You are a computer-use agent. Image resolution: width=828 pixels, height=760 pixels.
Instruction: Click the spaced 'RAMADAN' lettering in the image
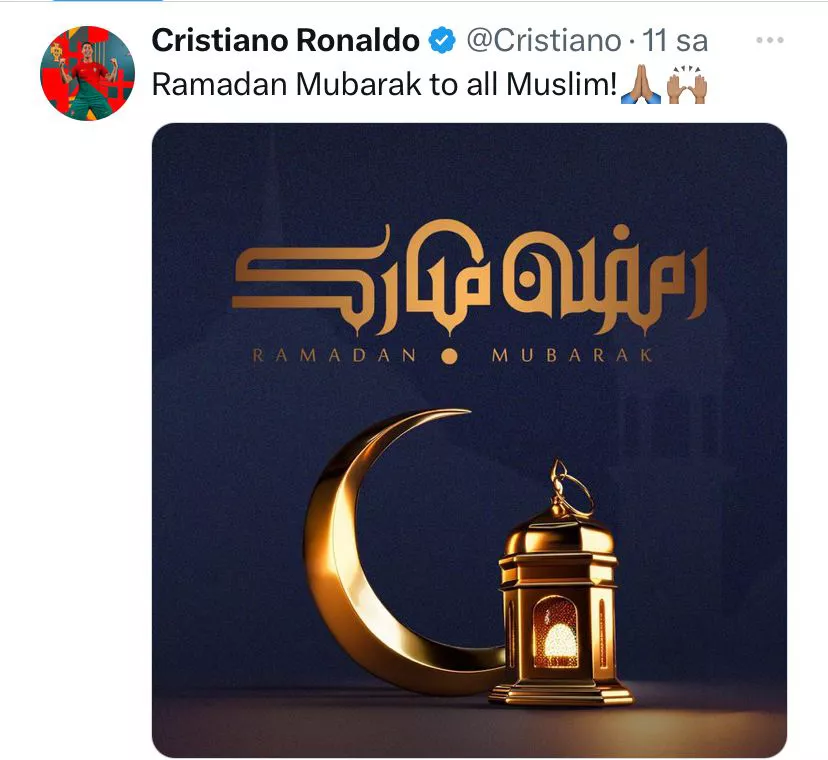pos(335,355)
